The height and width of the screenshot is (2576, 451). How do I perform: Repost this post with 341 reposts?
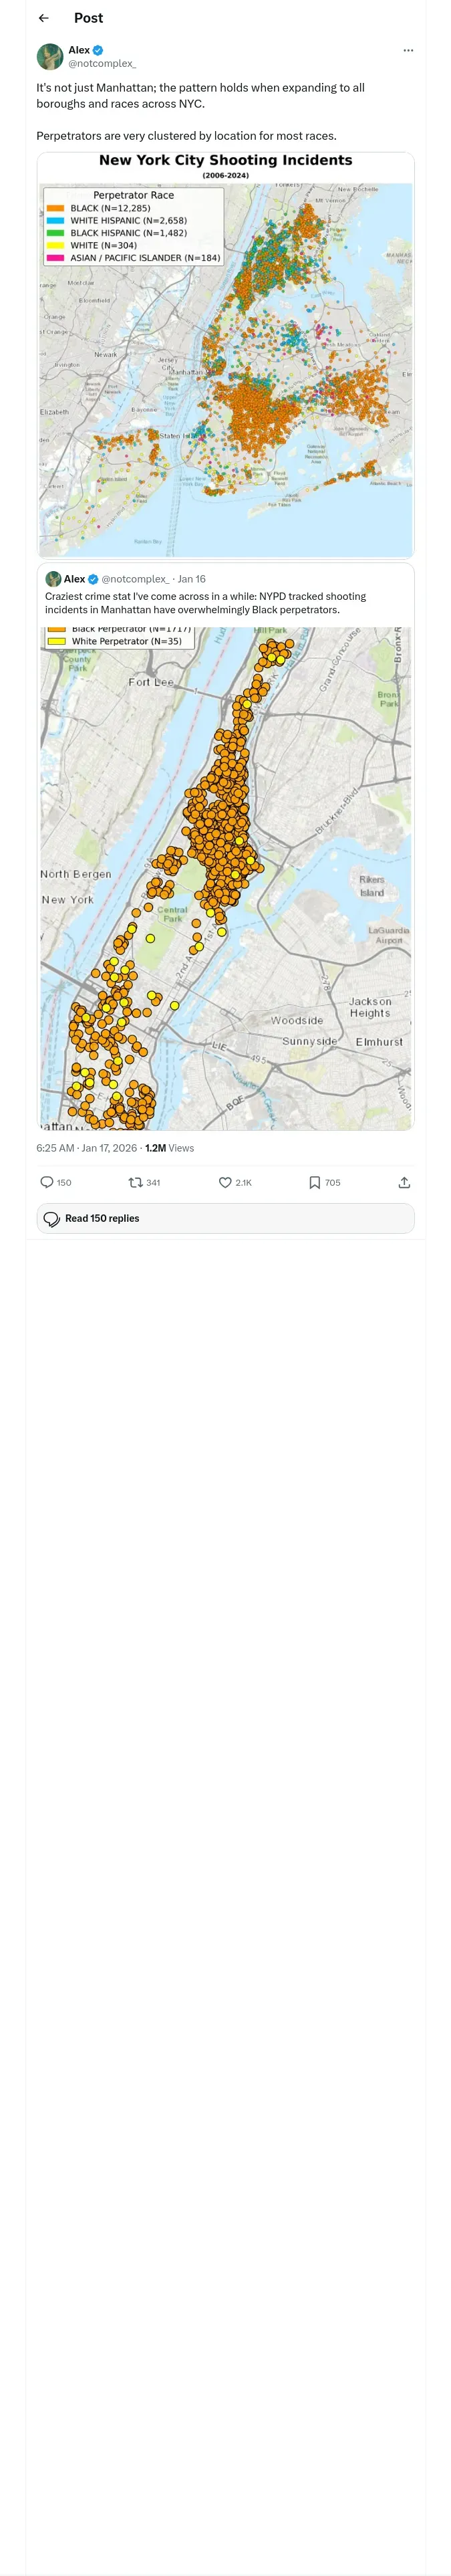tap(135, 1182)
